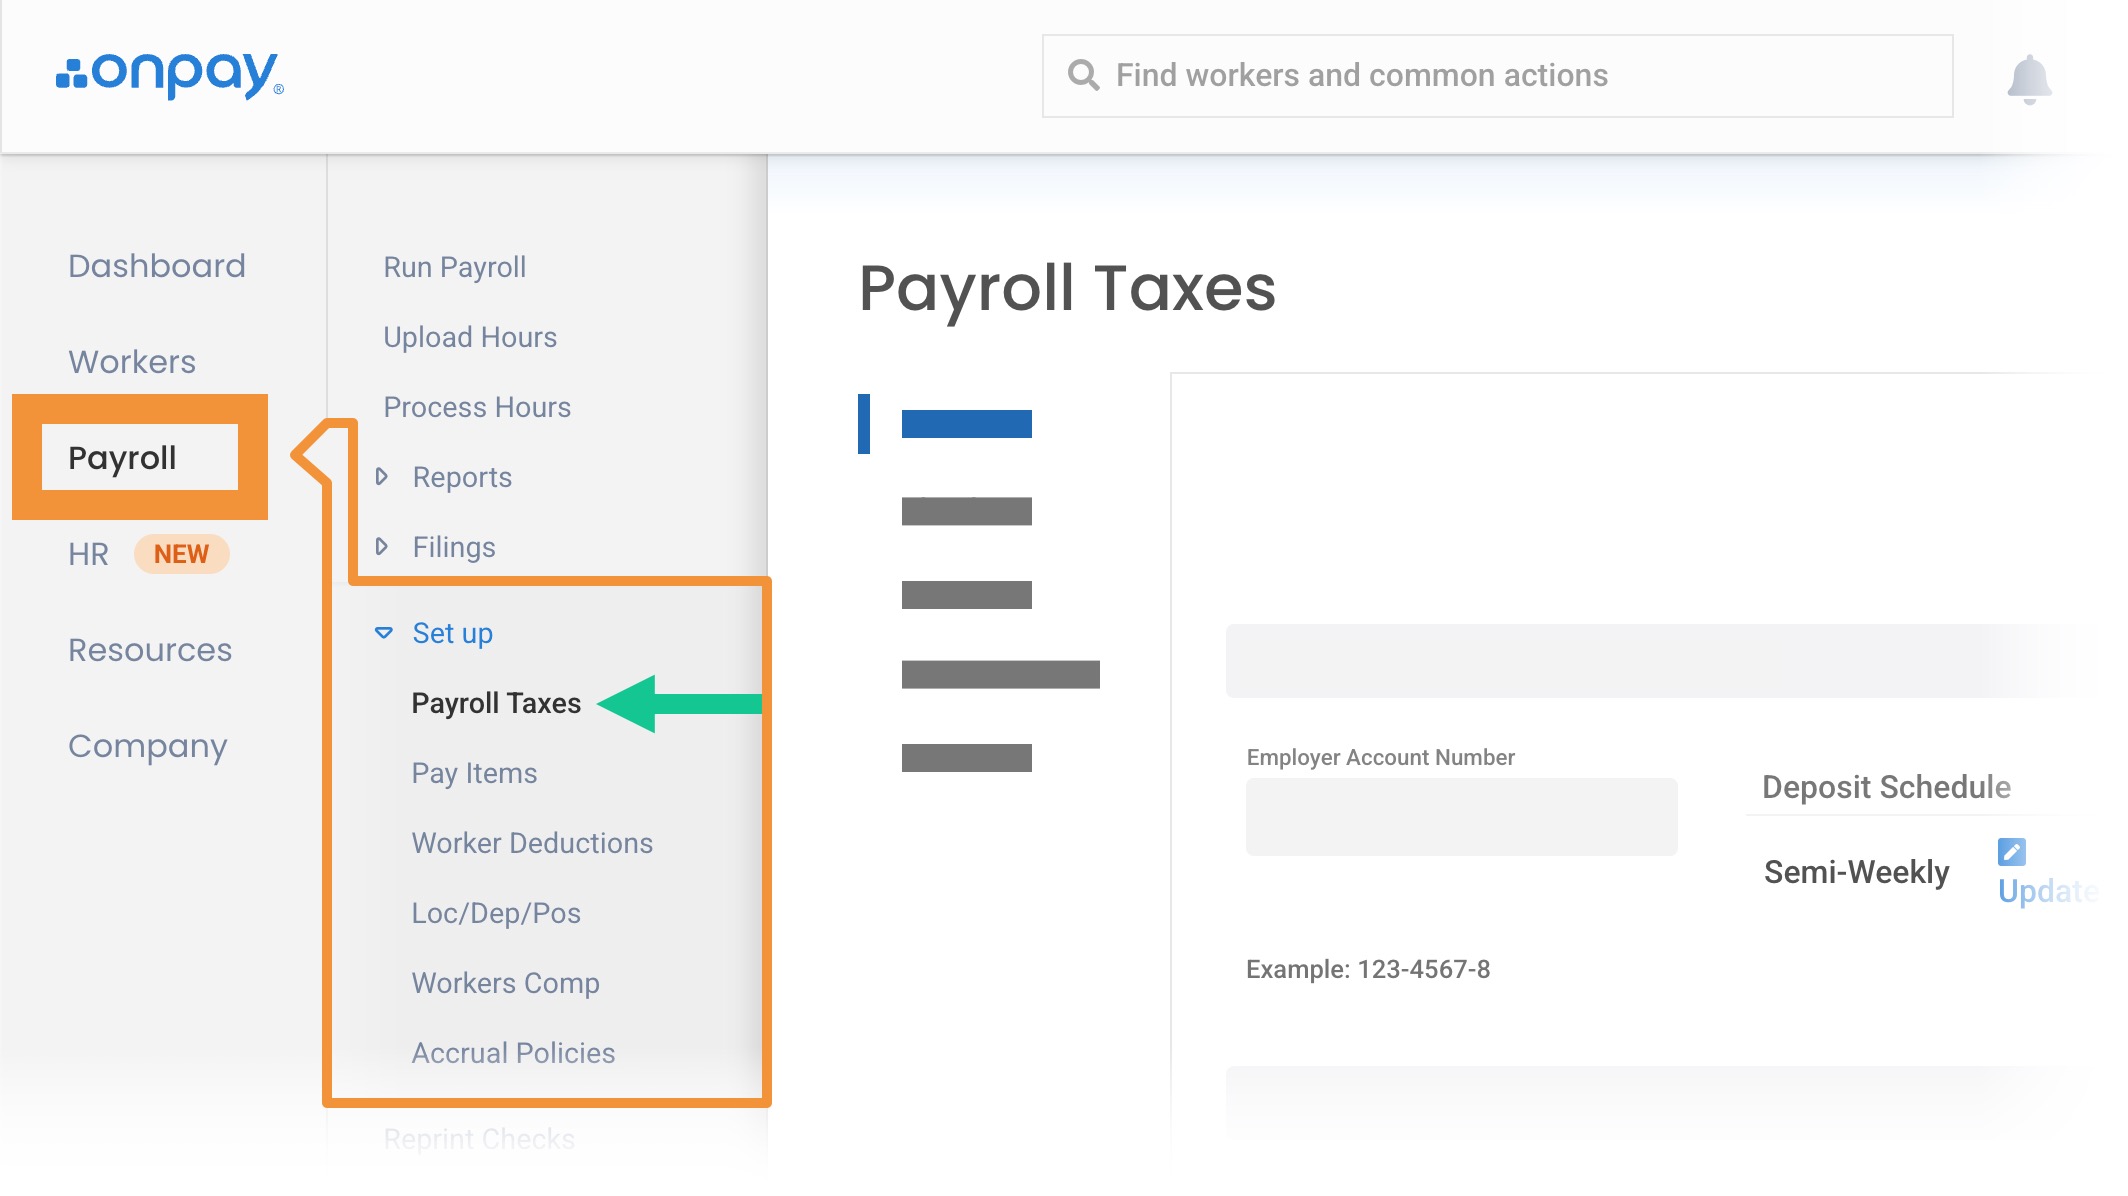Click the Run Payroll link

pos(455,267)
